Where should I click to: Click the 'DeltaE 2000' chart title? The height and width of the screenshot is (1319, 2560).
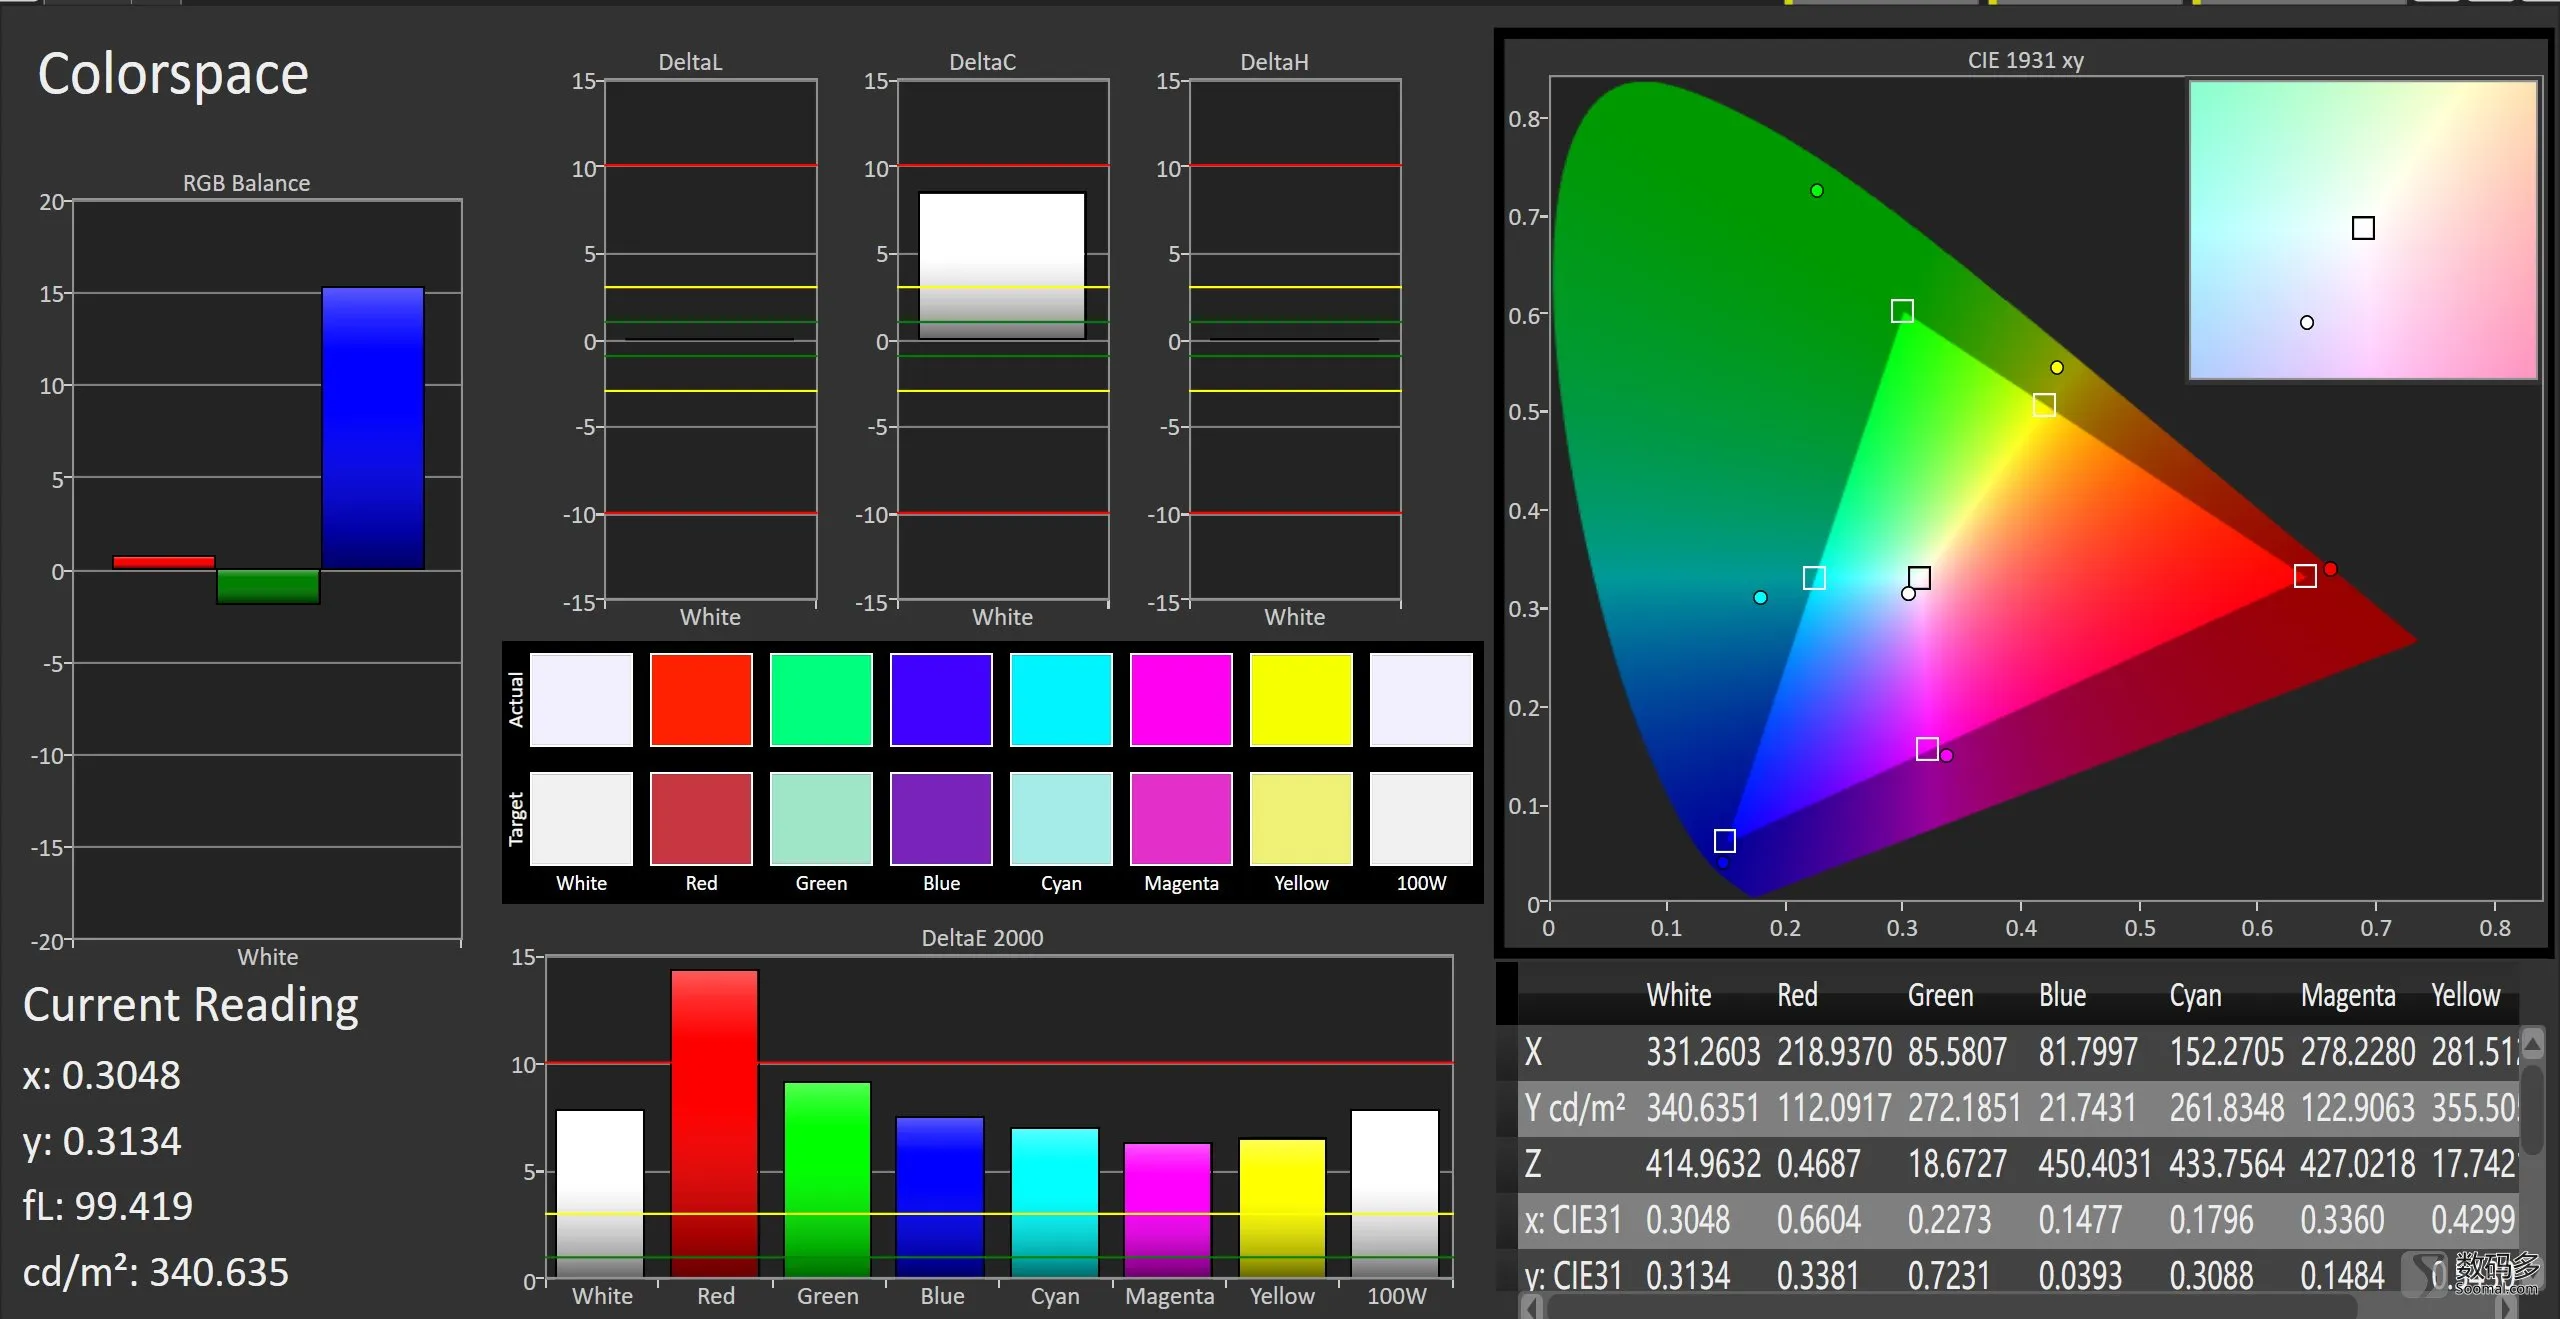[x=982, y=938]
